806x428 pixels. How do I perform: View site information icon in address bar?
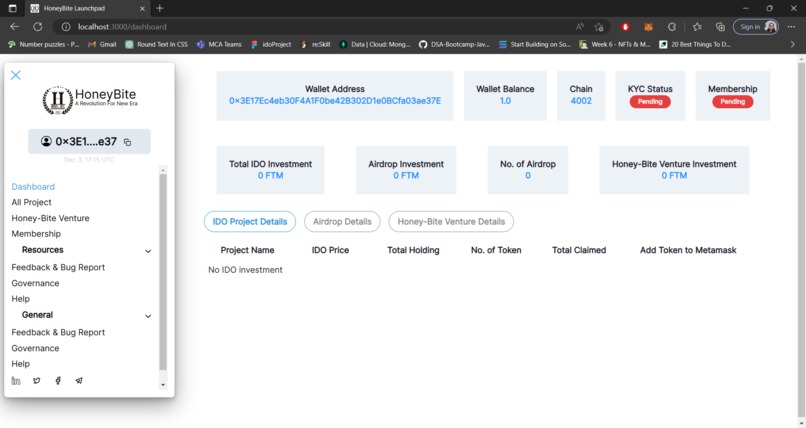[x=66, y=27]
